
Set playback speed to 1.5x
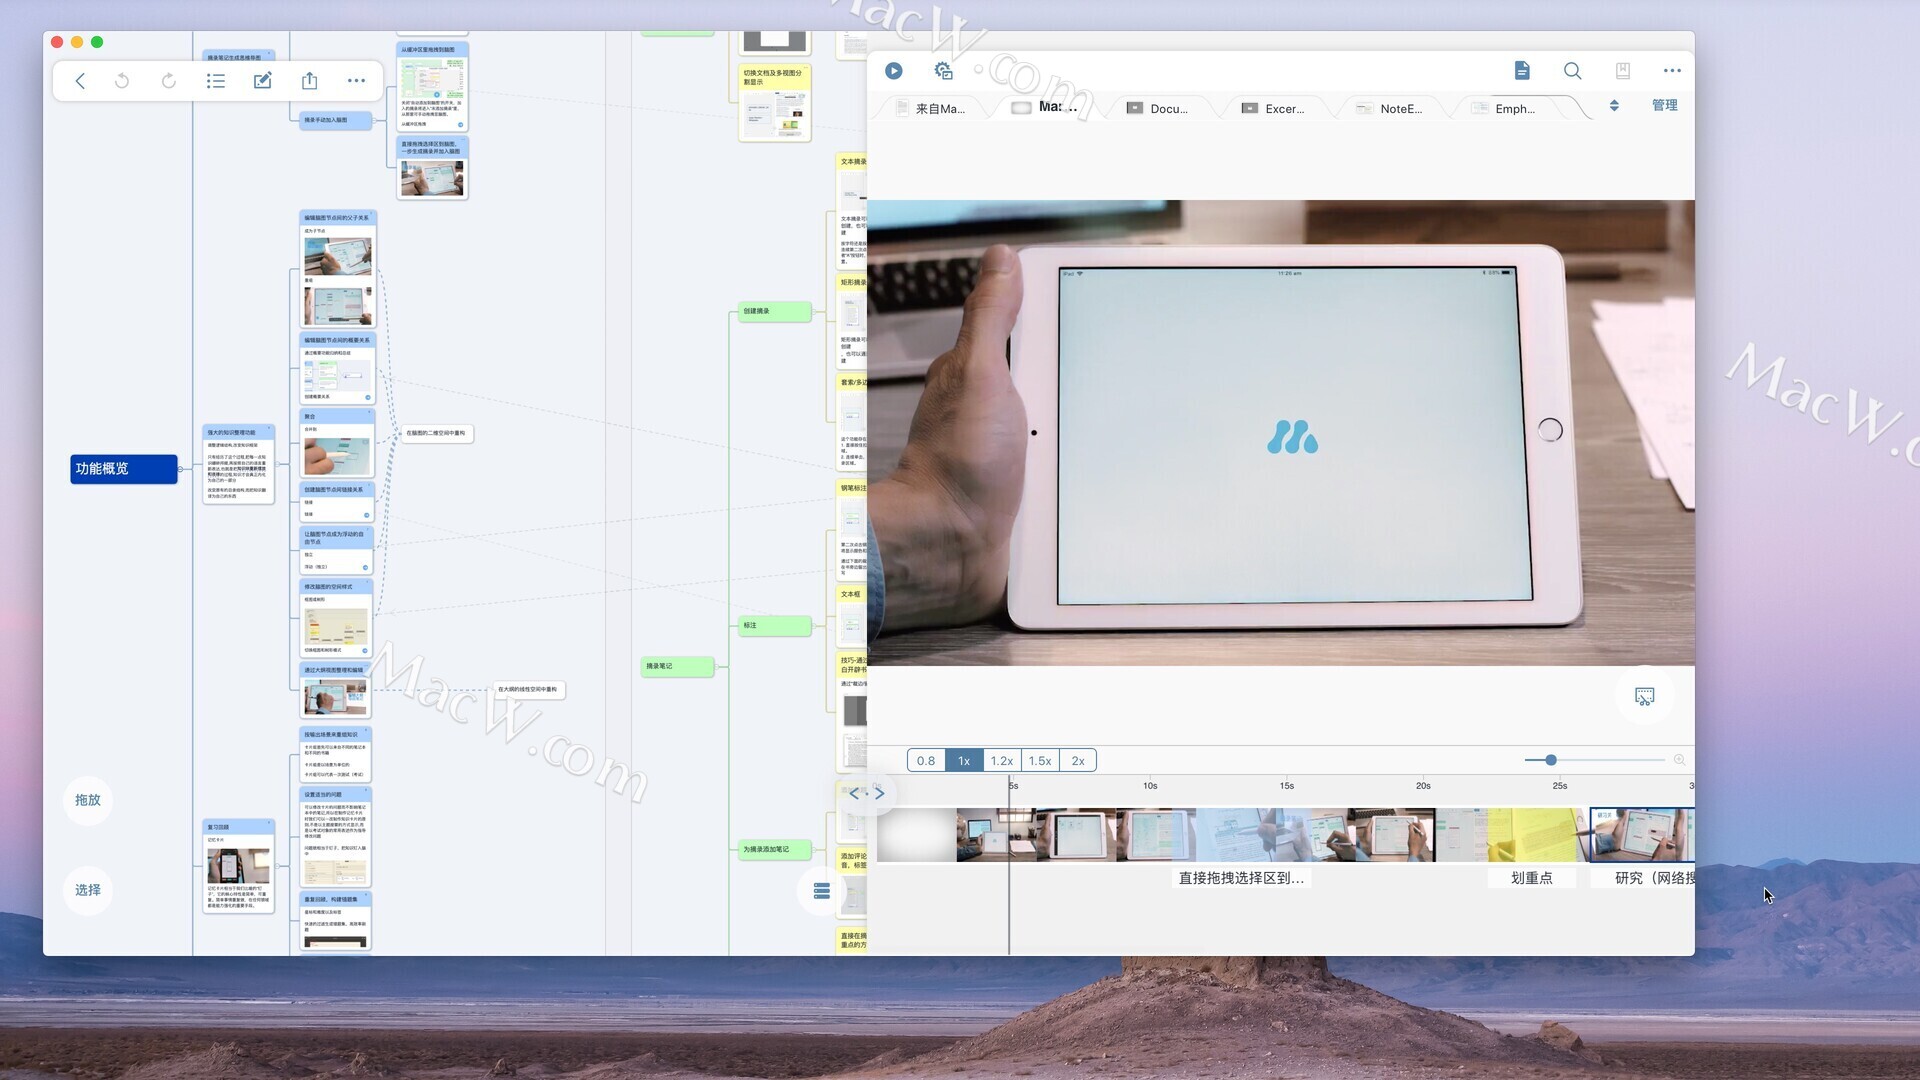pos(1040,761)
